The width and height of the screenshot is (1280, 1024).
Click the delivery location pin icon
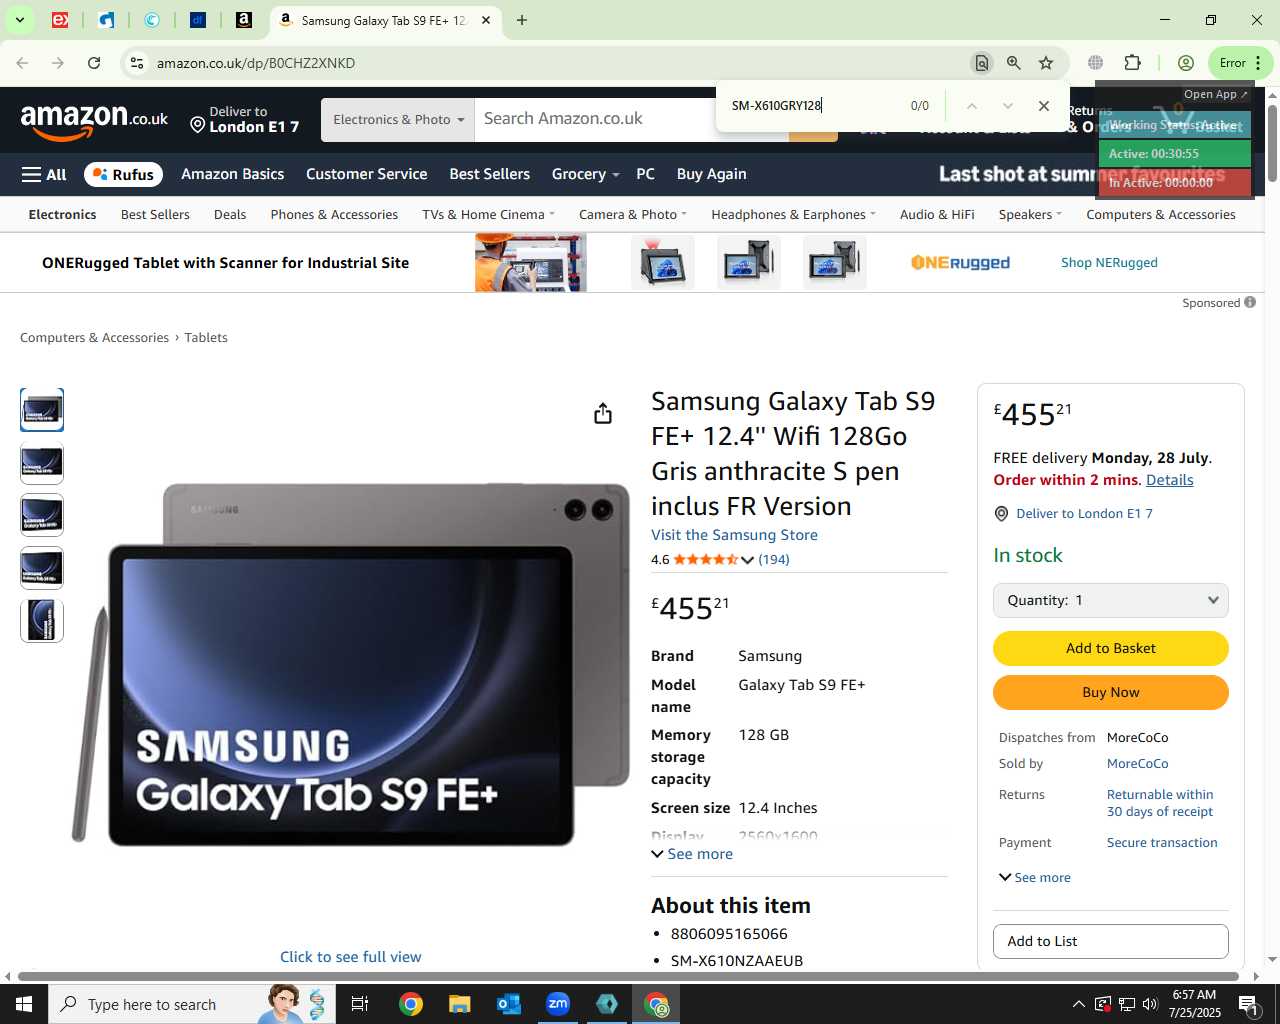(198, 125)
